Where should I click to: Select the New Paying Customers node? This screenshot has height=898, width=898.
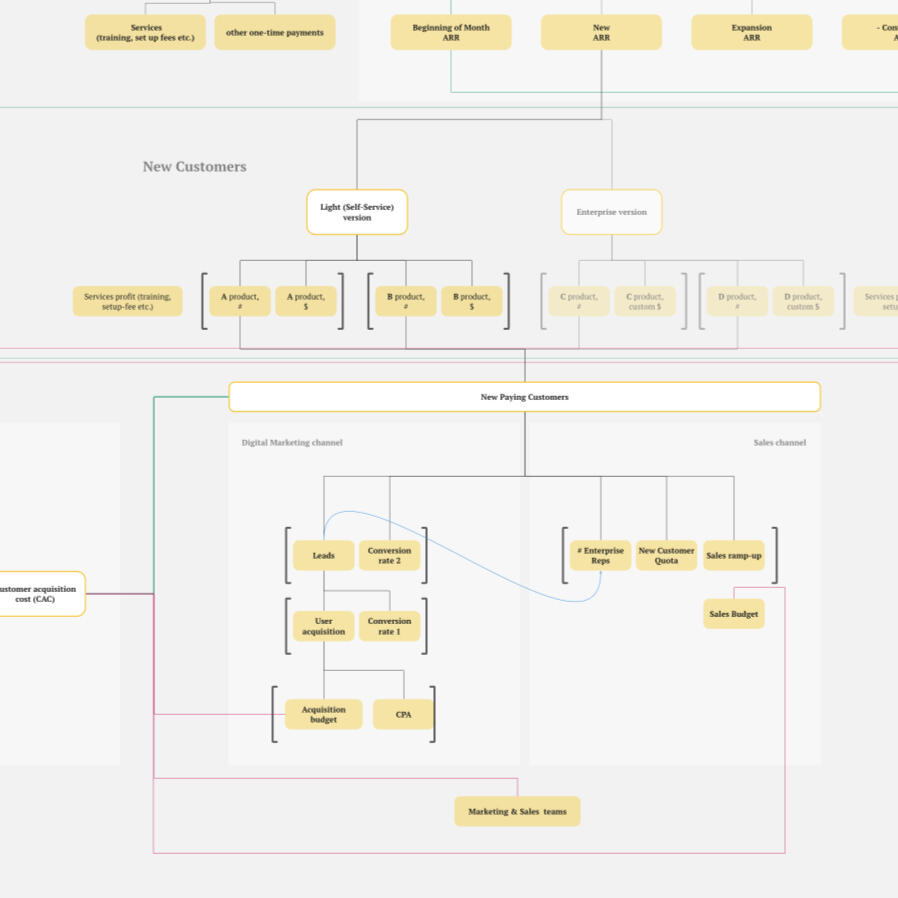pyautogui.click(x=524, y=397)
